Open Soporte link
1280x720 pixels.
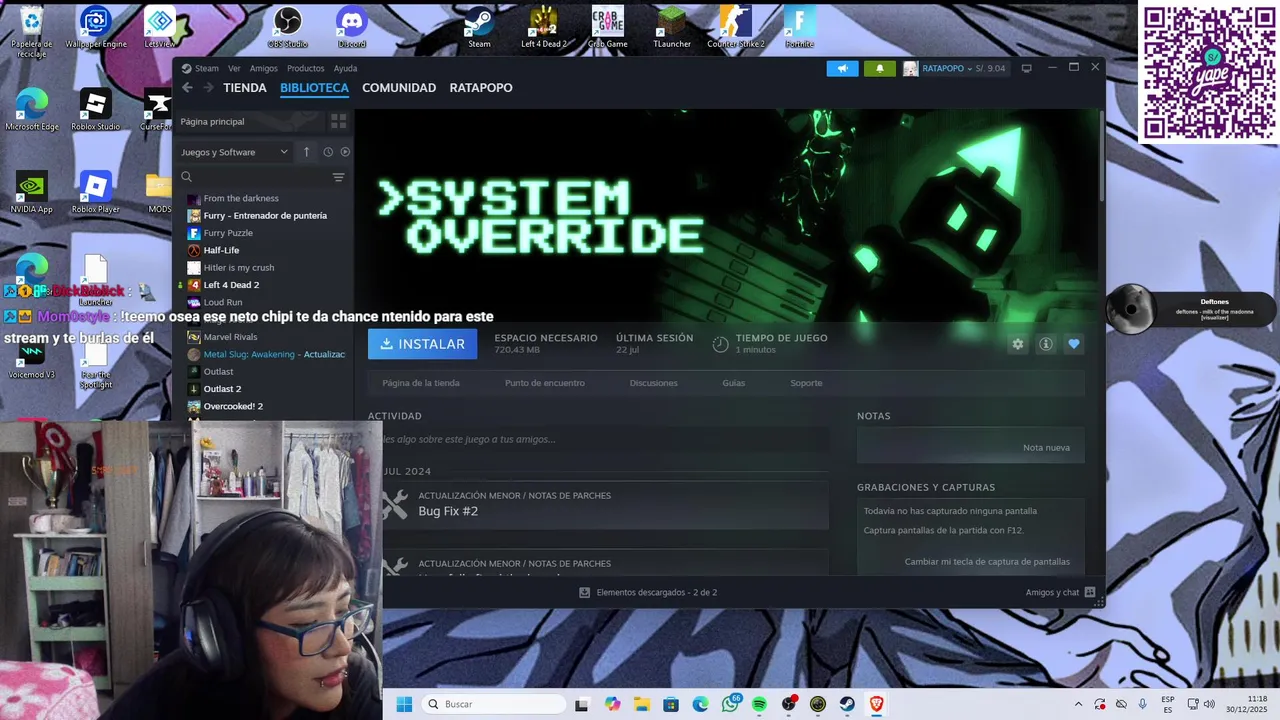(806, 383)
